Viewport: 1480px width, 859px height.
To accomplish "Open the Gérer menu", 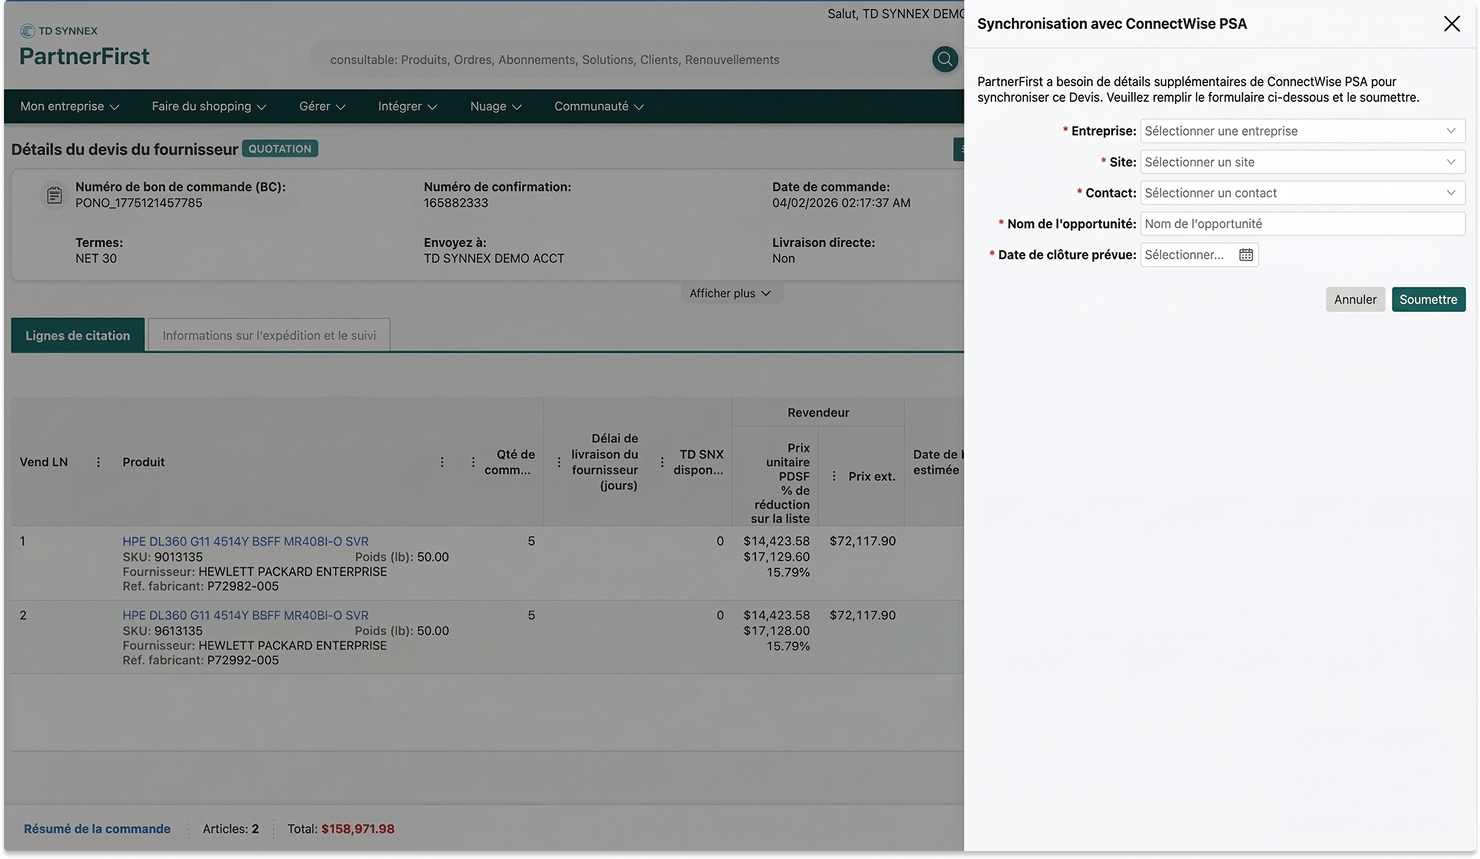I will [x=322, y=106].
